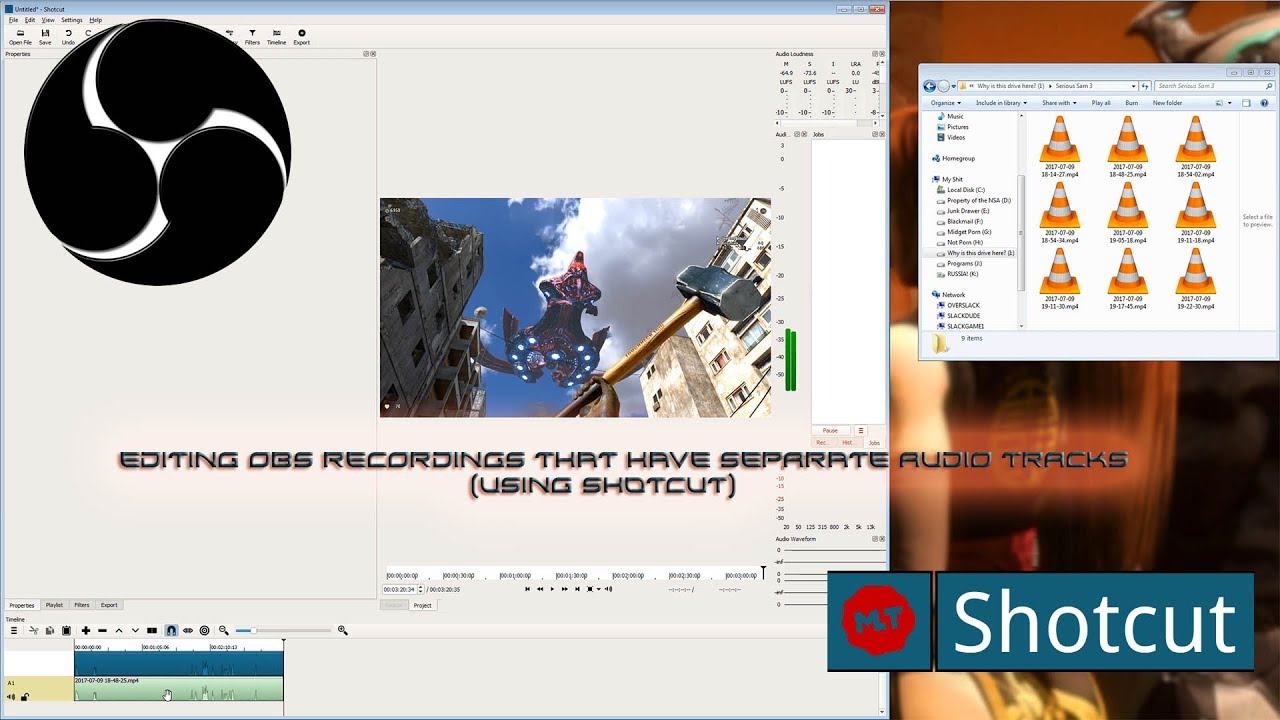Open the timeline hamburger menu
Image resolution: width=1280 pixels, height=720 pixels.
coord(14,630)
